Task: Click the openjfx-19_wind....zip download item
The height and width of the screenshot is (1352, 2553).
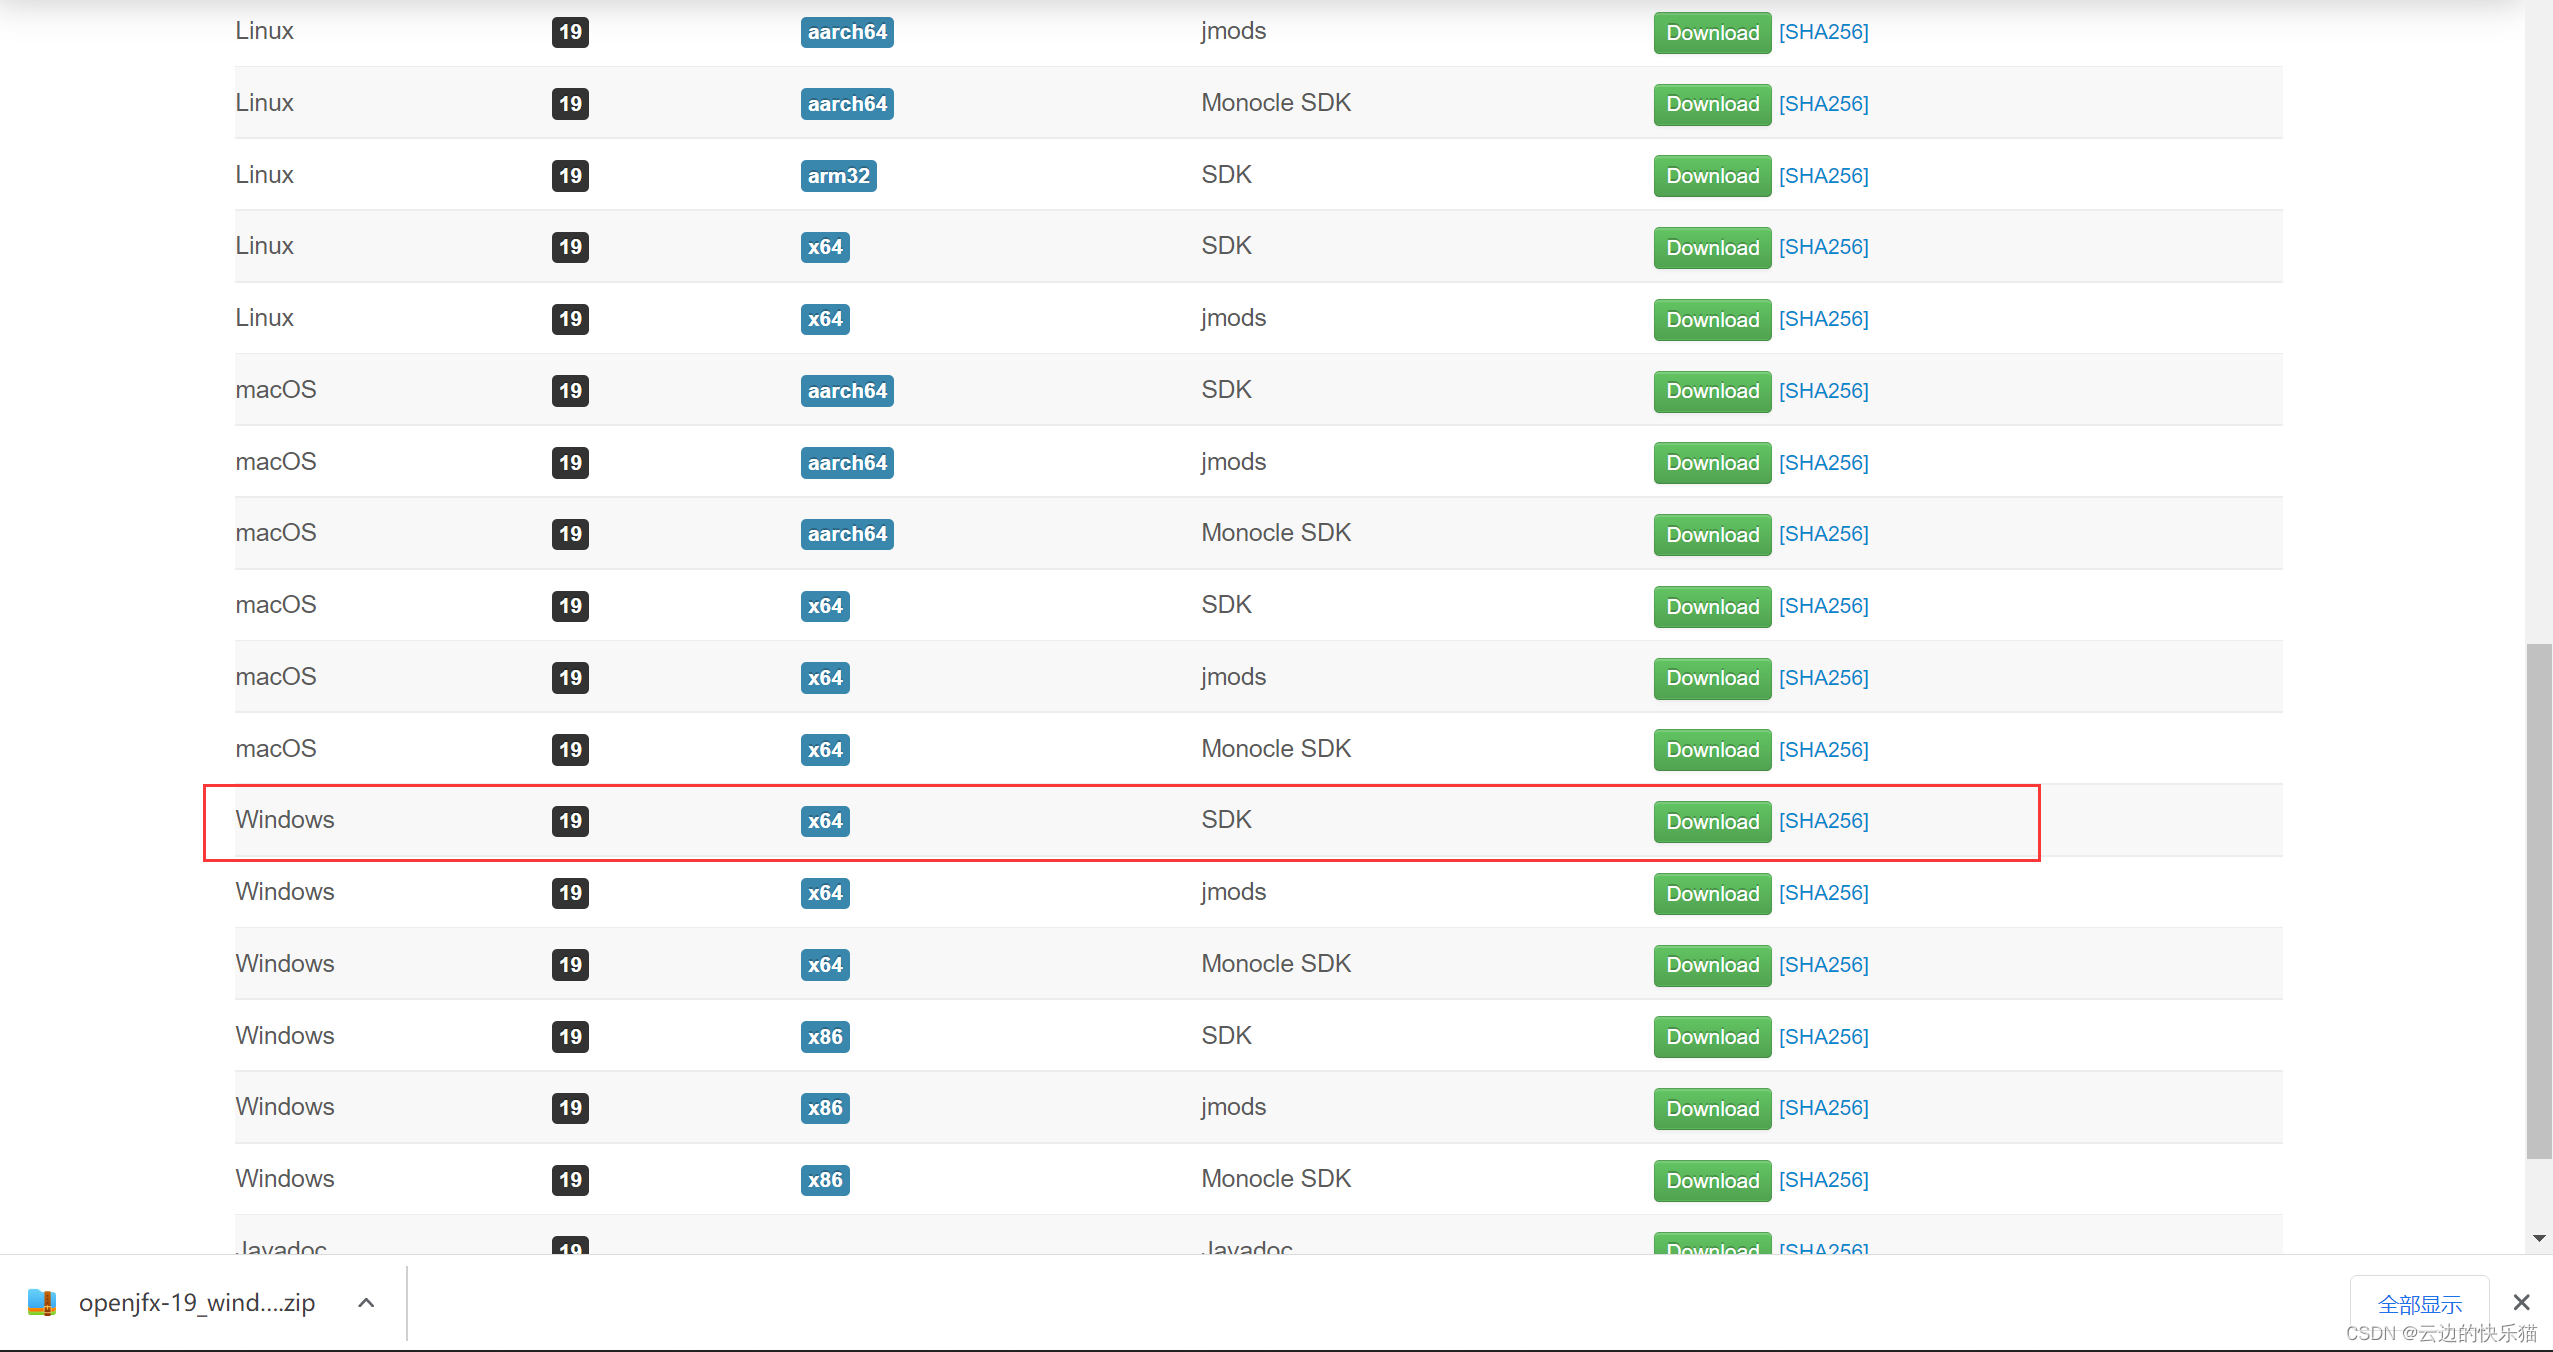Action: 197,1302
